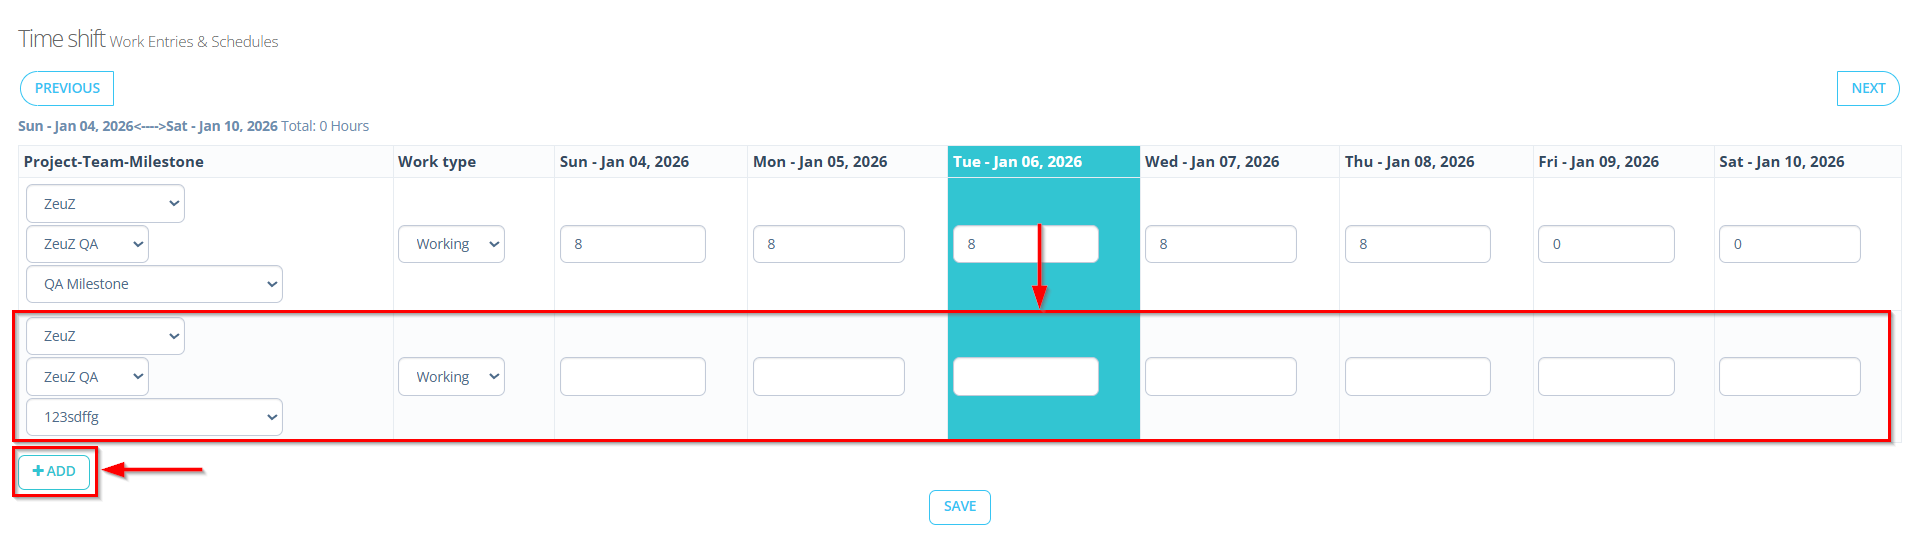The height and width of the screenshot is (550, 1920).
Task: Click second row Tuesday Jan 06 empty field
Action: pos(1025,377)
